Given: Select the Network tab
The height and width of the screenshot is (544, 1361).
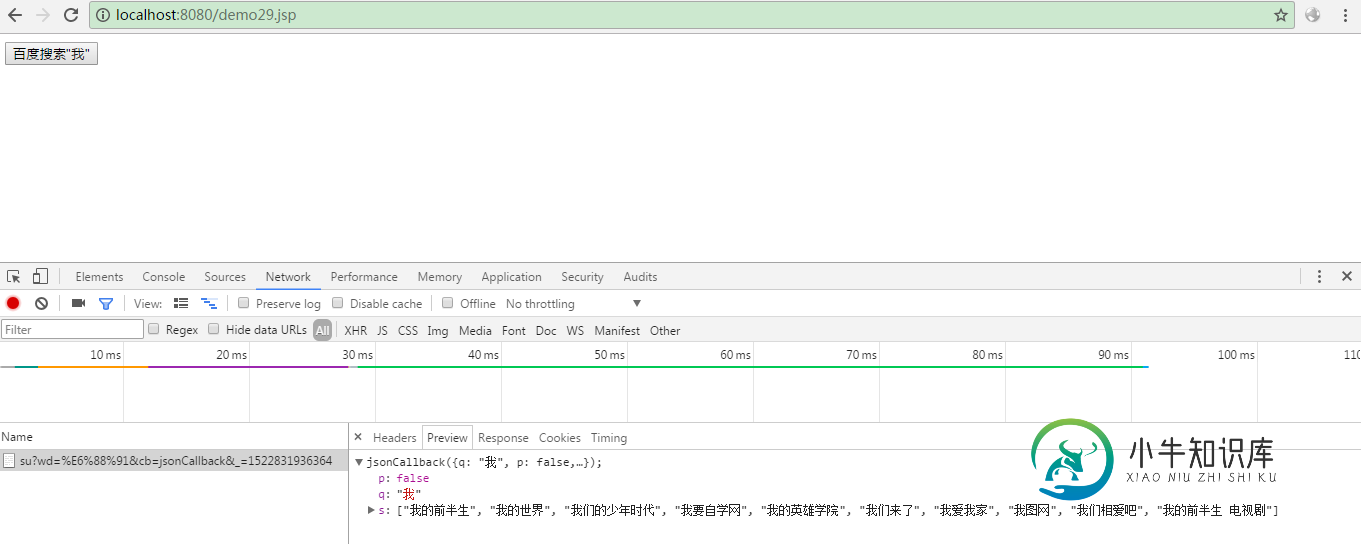Looking at the screenshot, I should point(288,277).
